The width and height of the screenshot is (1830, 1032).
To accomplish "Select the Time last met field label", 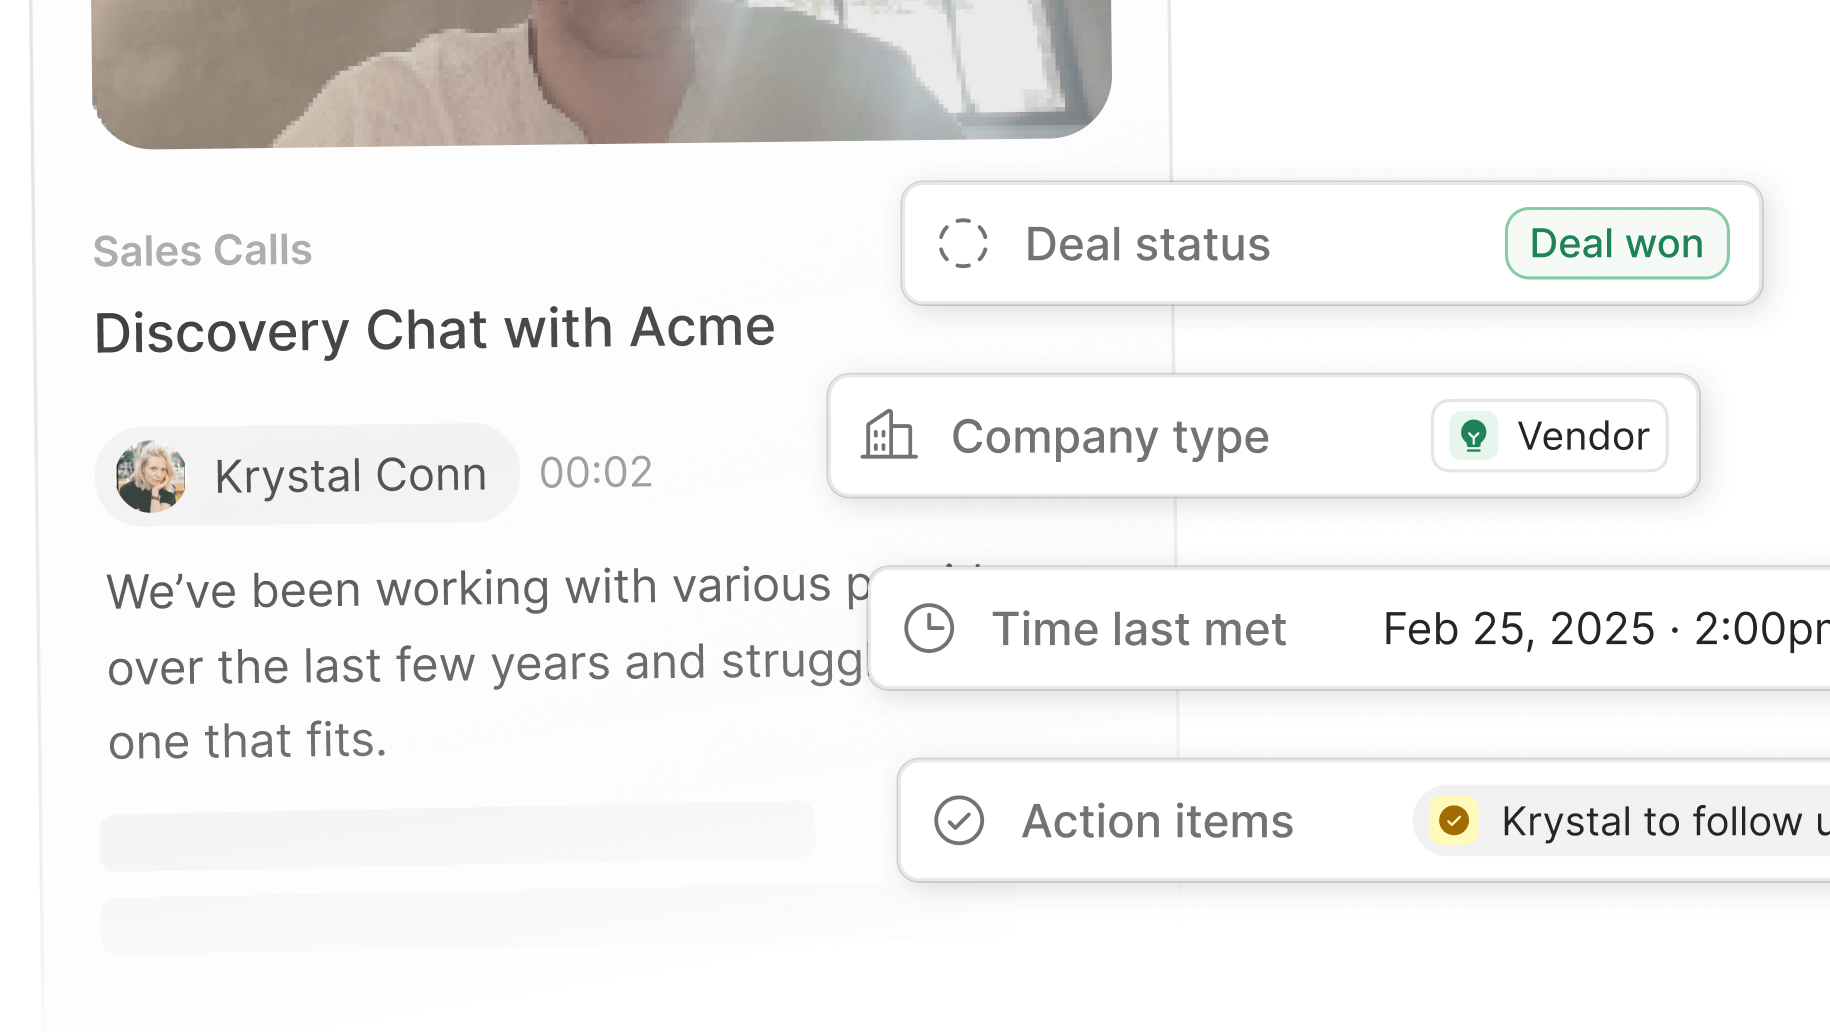I will click(1139, 630).
